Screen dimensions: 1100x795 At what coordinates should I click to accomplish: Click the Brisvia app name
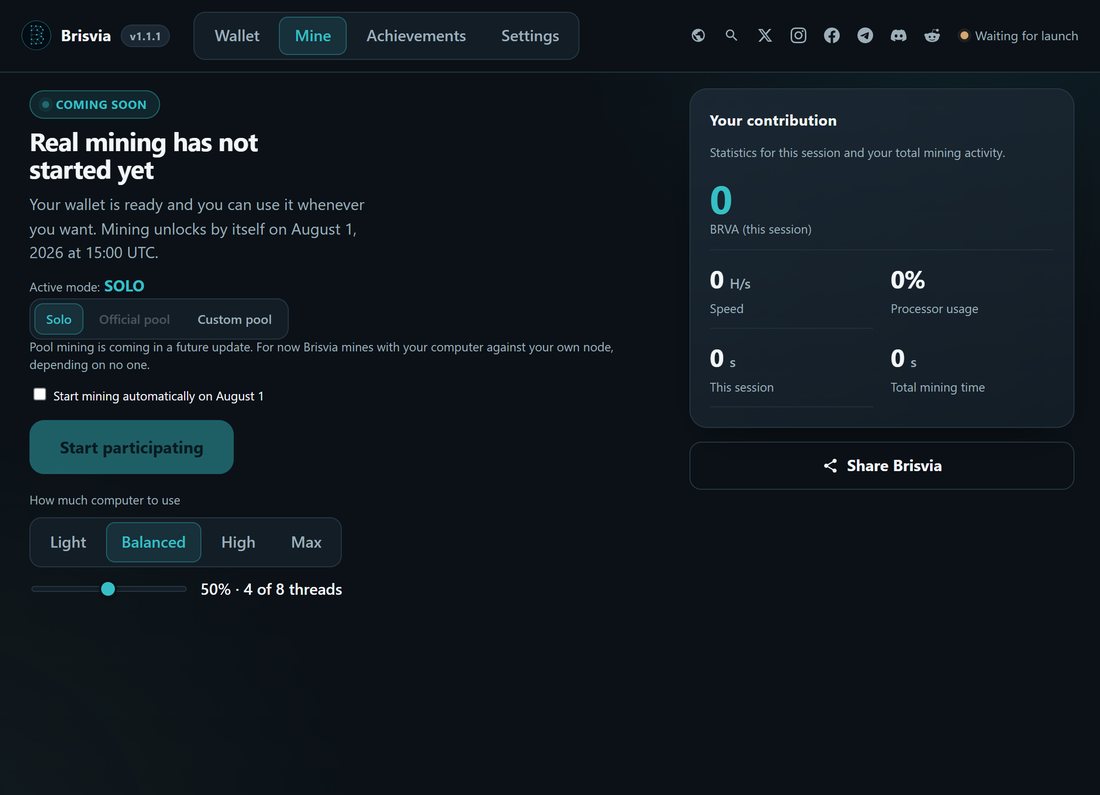coord(86,36)
